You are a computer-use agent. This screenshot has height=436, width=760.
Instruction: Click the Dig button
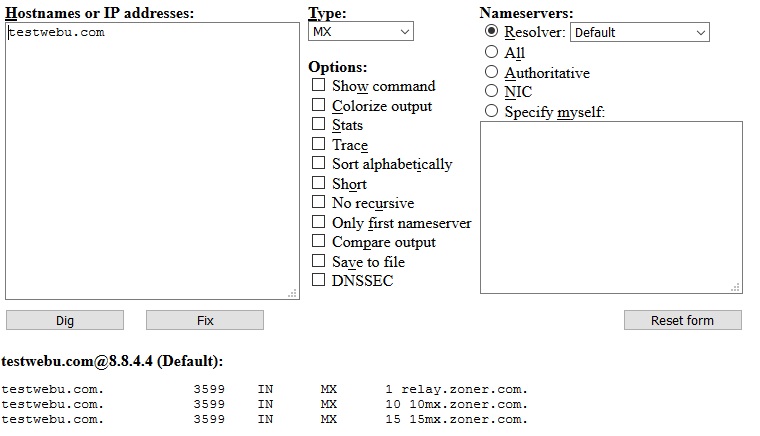click(65, 320)
